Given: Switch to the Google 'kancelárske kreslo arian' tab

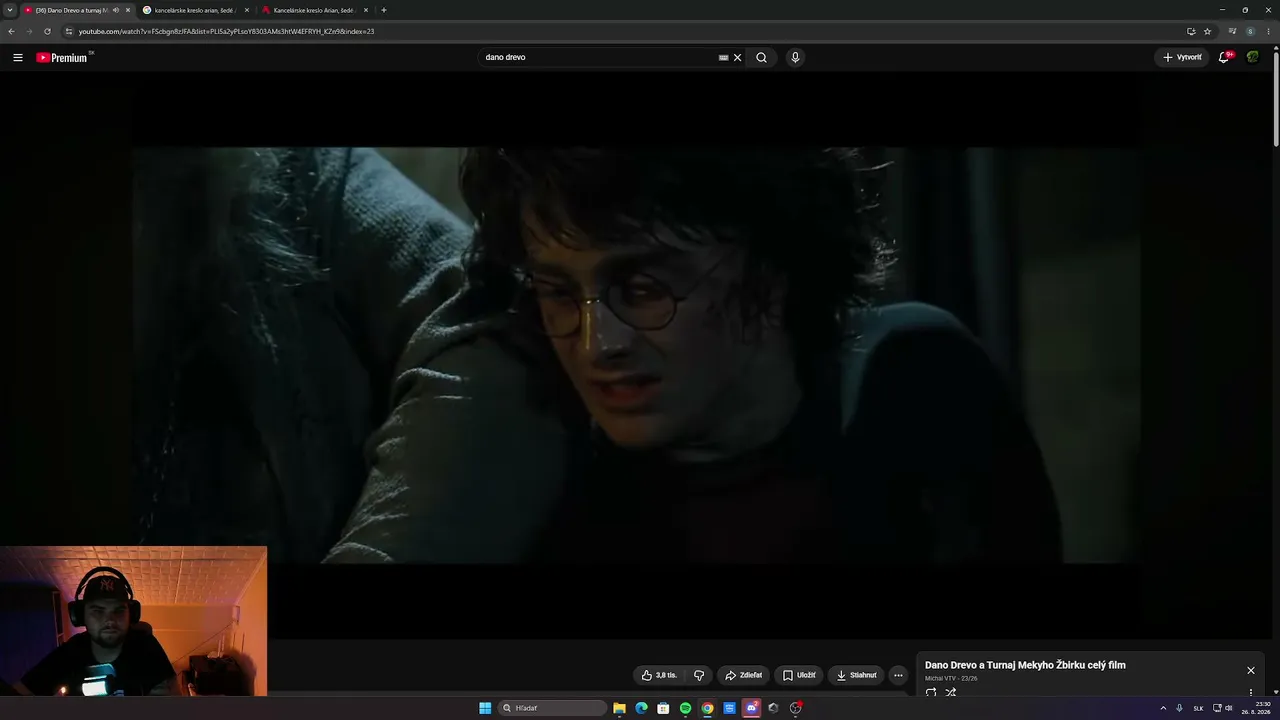Looking at the screenshot, I should 198,10.
